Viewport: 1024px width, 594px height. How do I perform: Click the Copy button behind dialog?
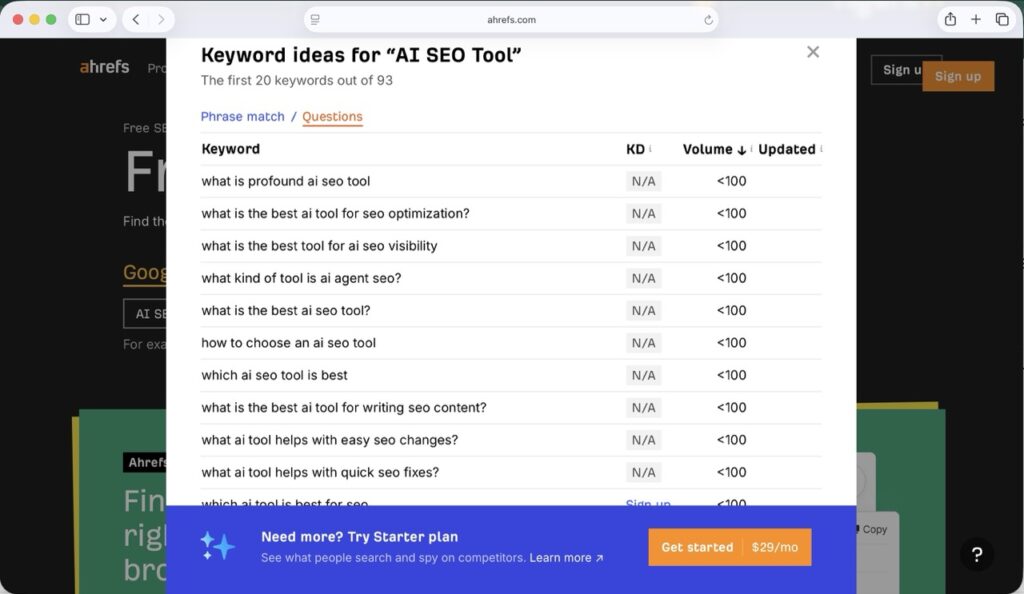point(874,529)
